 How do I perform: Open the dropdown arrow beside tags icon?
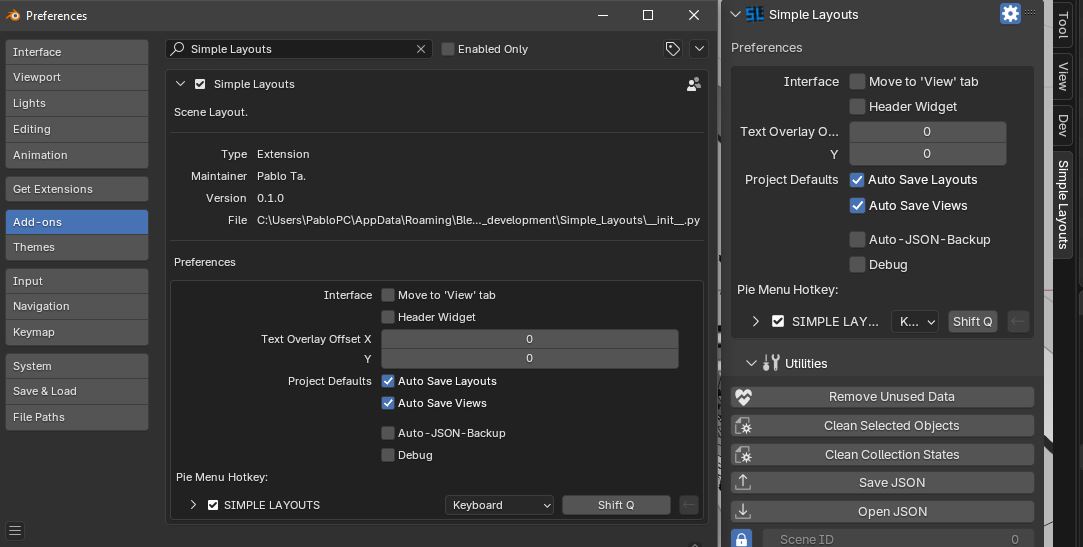[699, 48]
